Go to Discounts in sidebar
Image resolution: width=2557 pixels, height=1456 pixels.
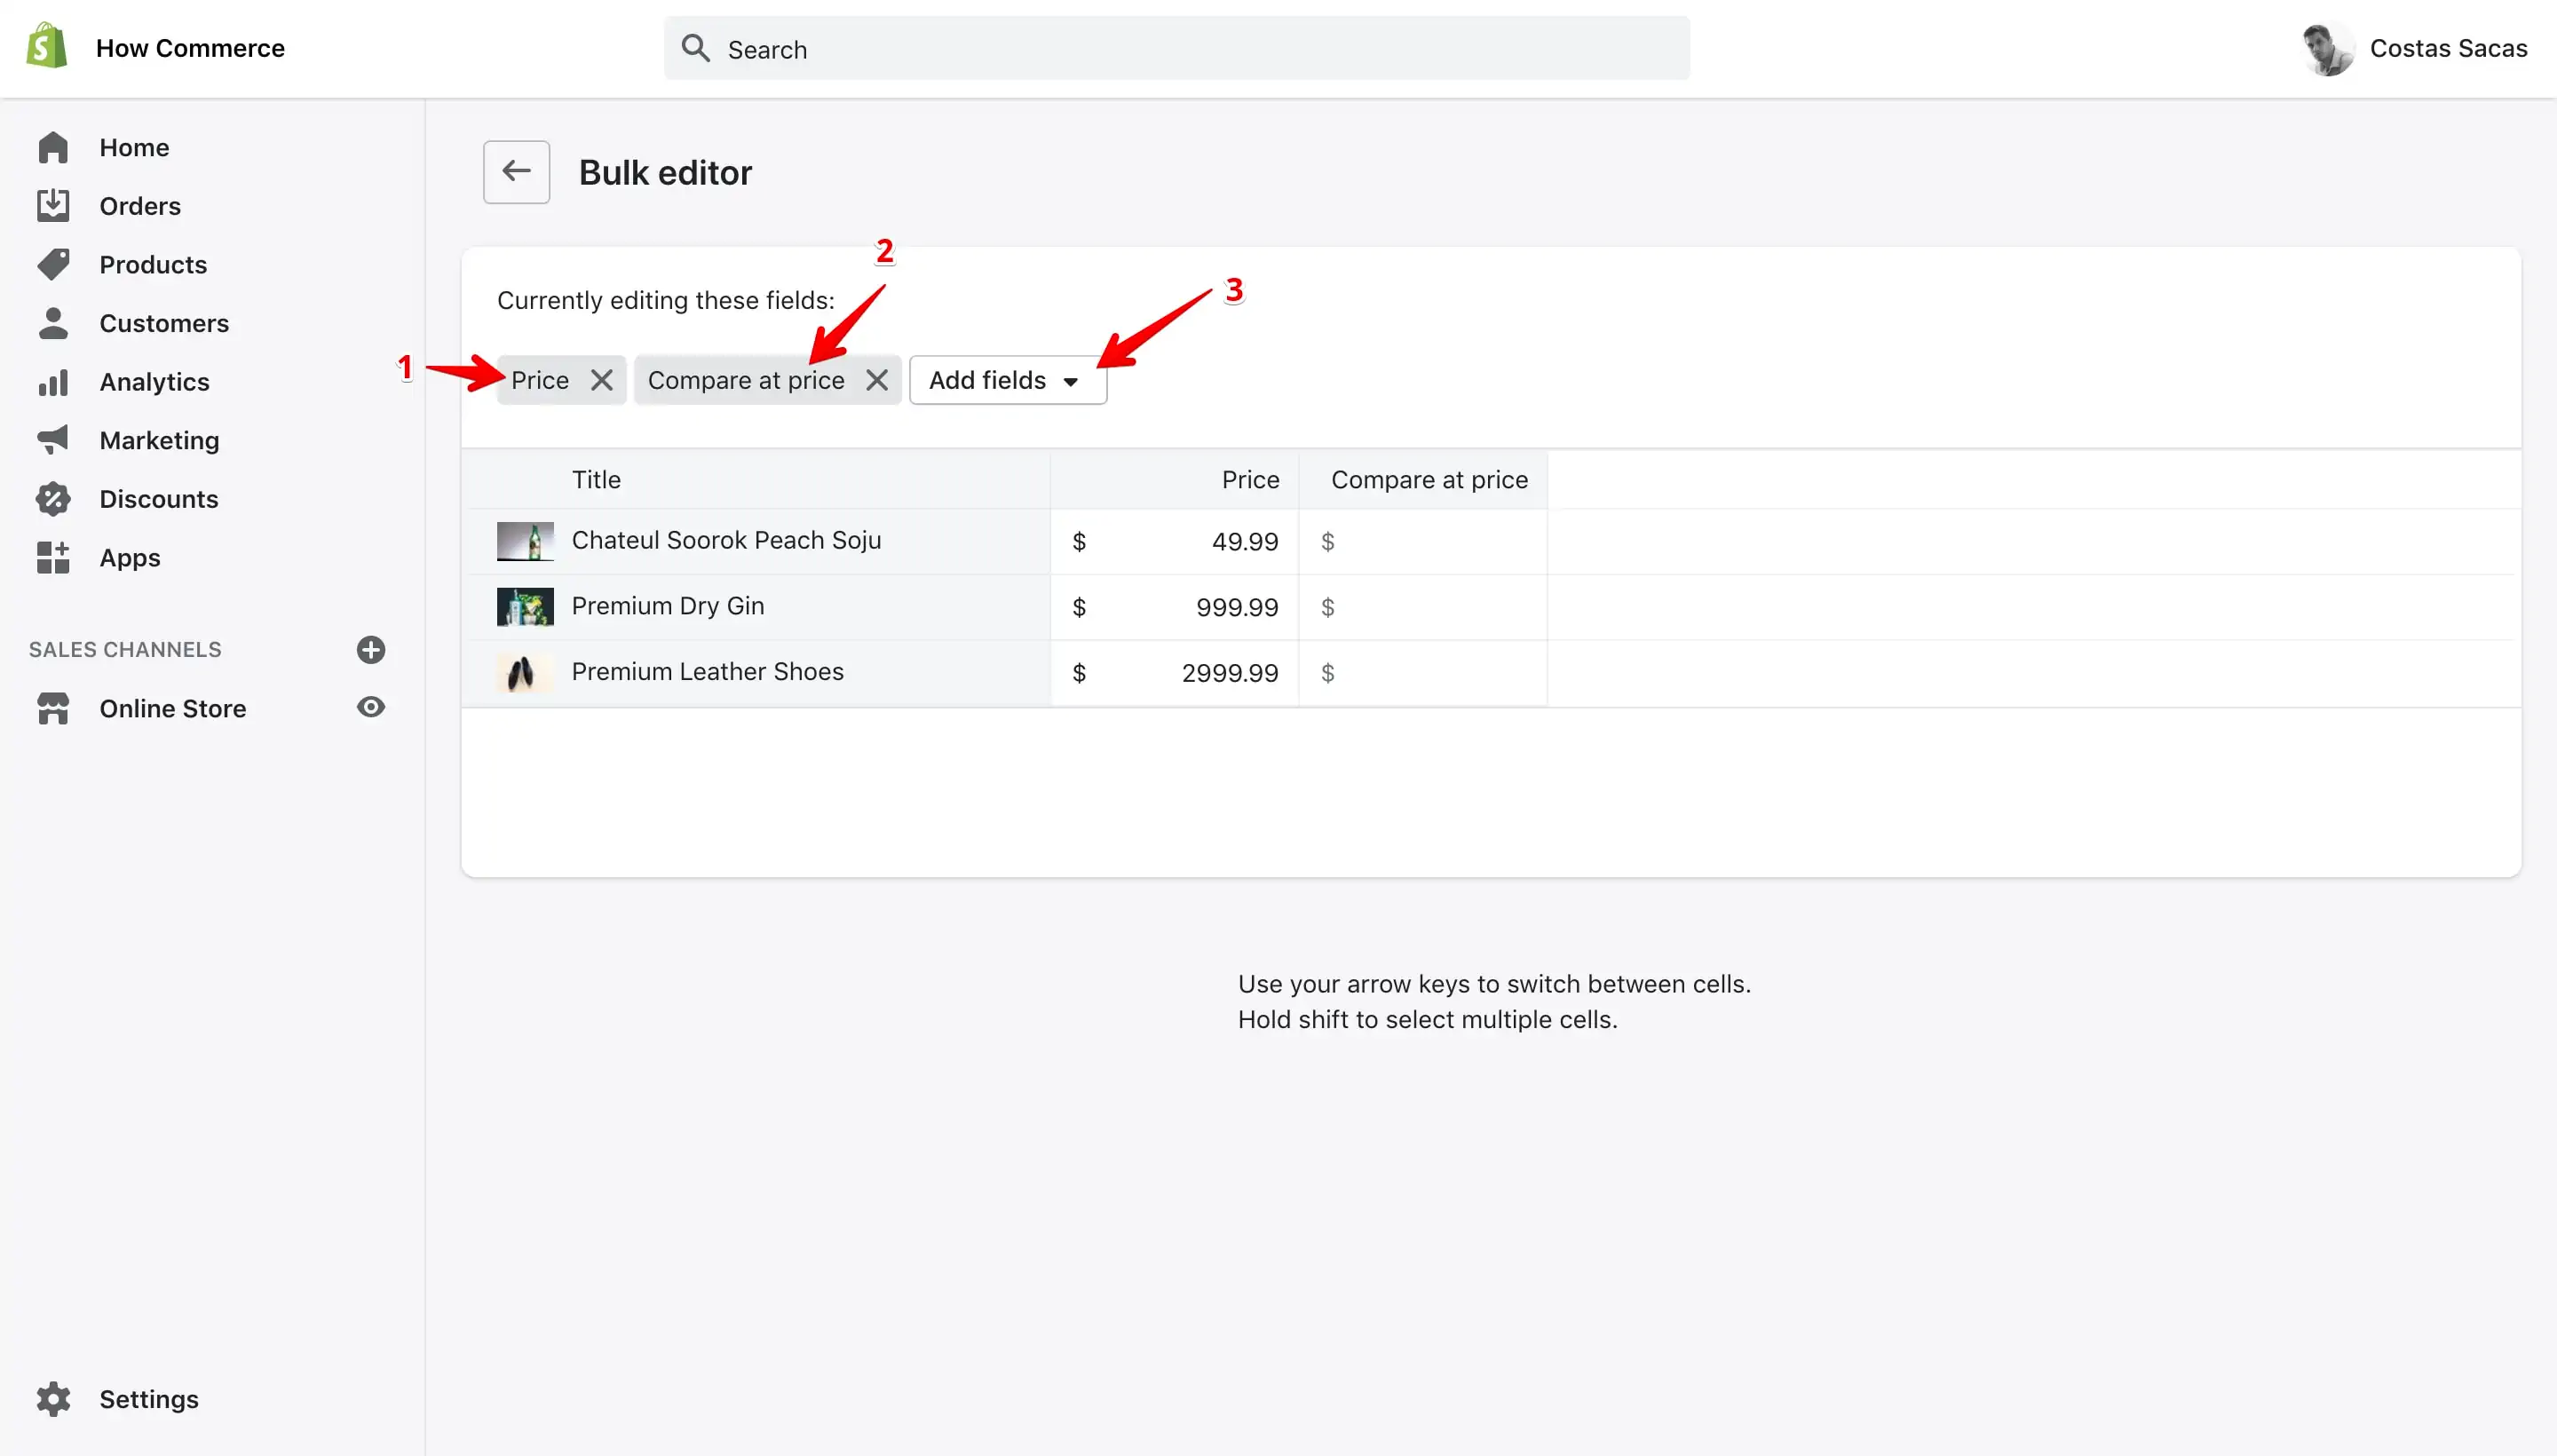pos(158,499)
